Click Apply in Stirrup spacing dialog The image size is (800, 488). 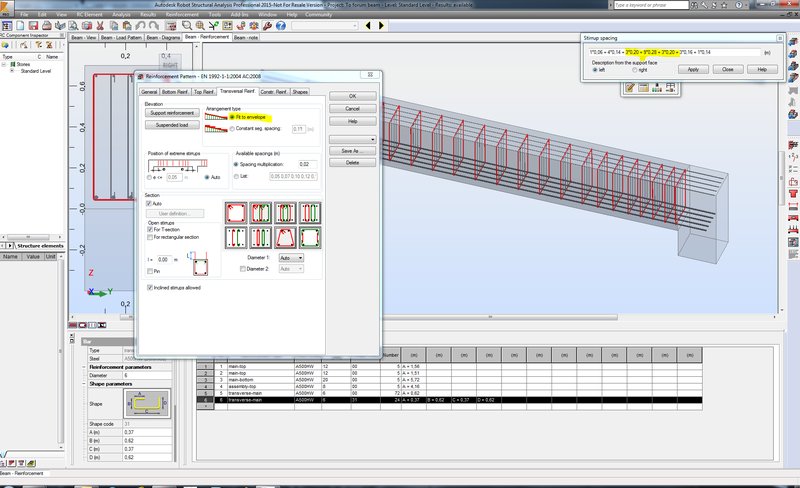(x=693, y=69)
